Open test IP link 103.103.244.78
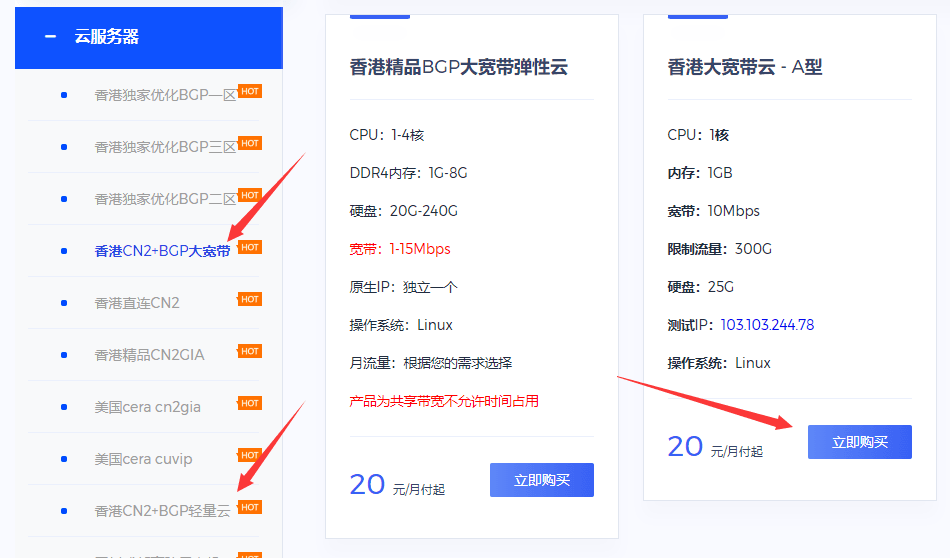The width and height of the screenshot is (950, 558). pyautogui.click(x=767, y=325)
